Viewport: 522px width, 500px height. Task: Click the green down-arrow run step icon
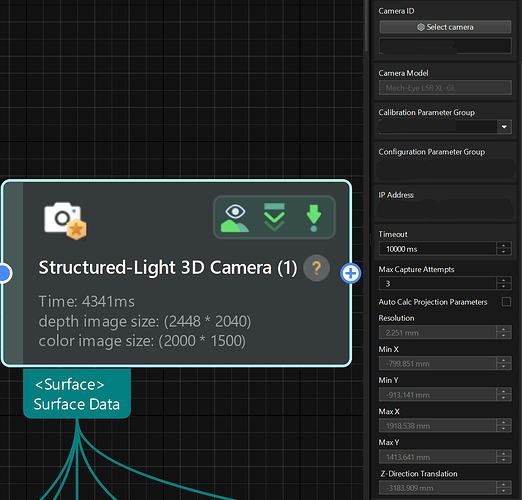pos(313,218)
